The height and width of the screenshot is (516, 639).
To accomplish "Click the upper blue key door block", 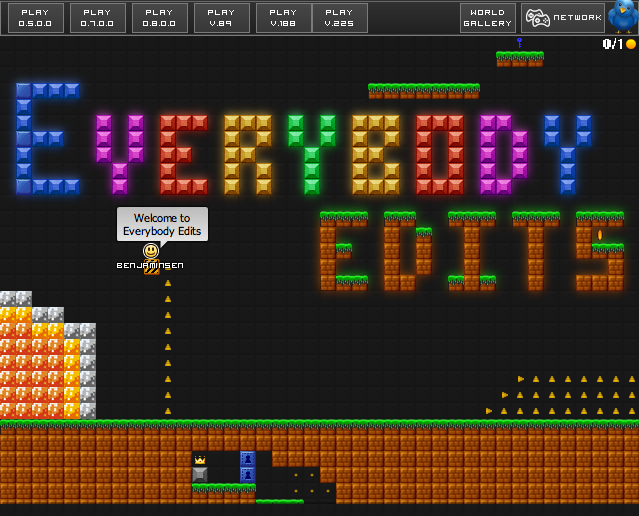I will pos(248,459).
